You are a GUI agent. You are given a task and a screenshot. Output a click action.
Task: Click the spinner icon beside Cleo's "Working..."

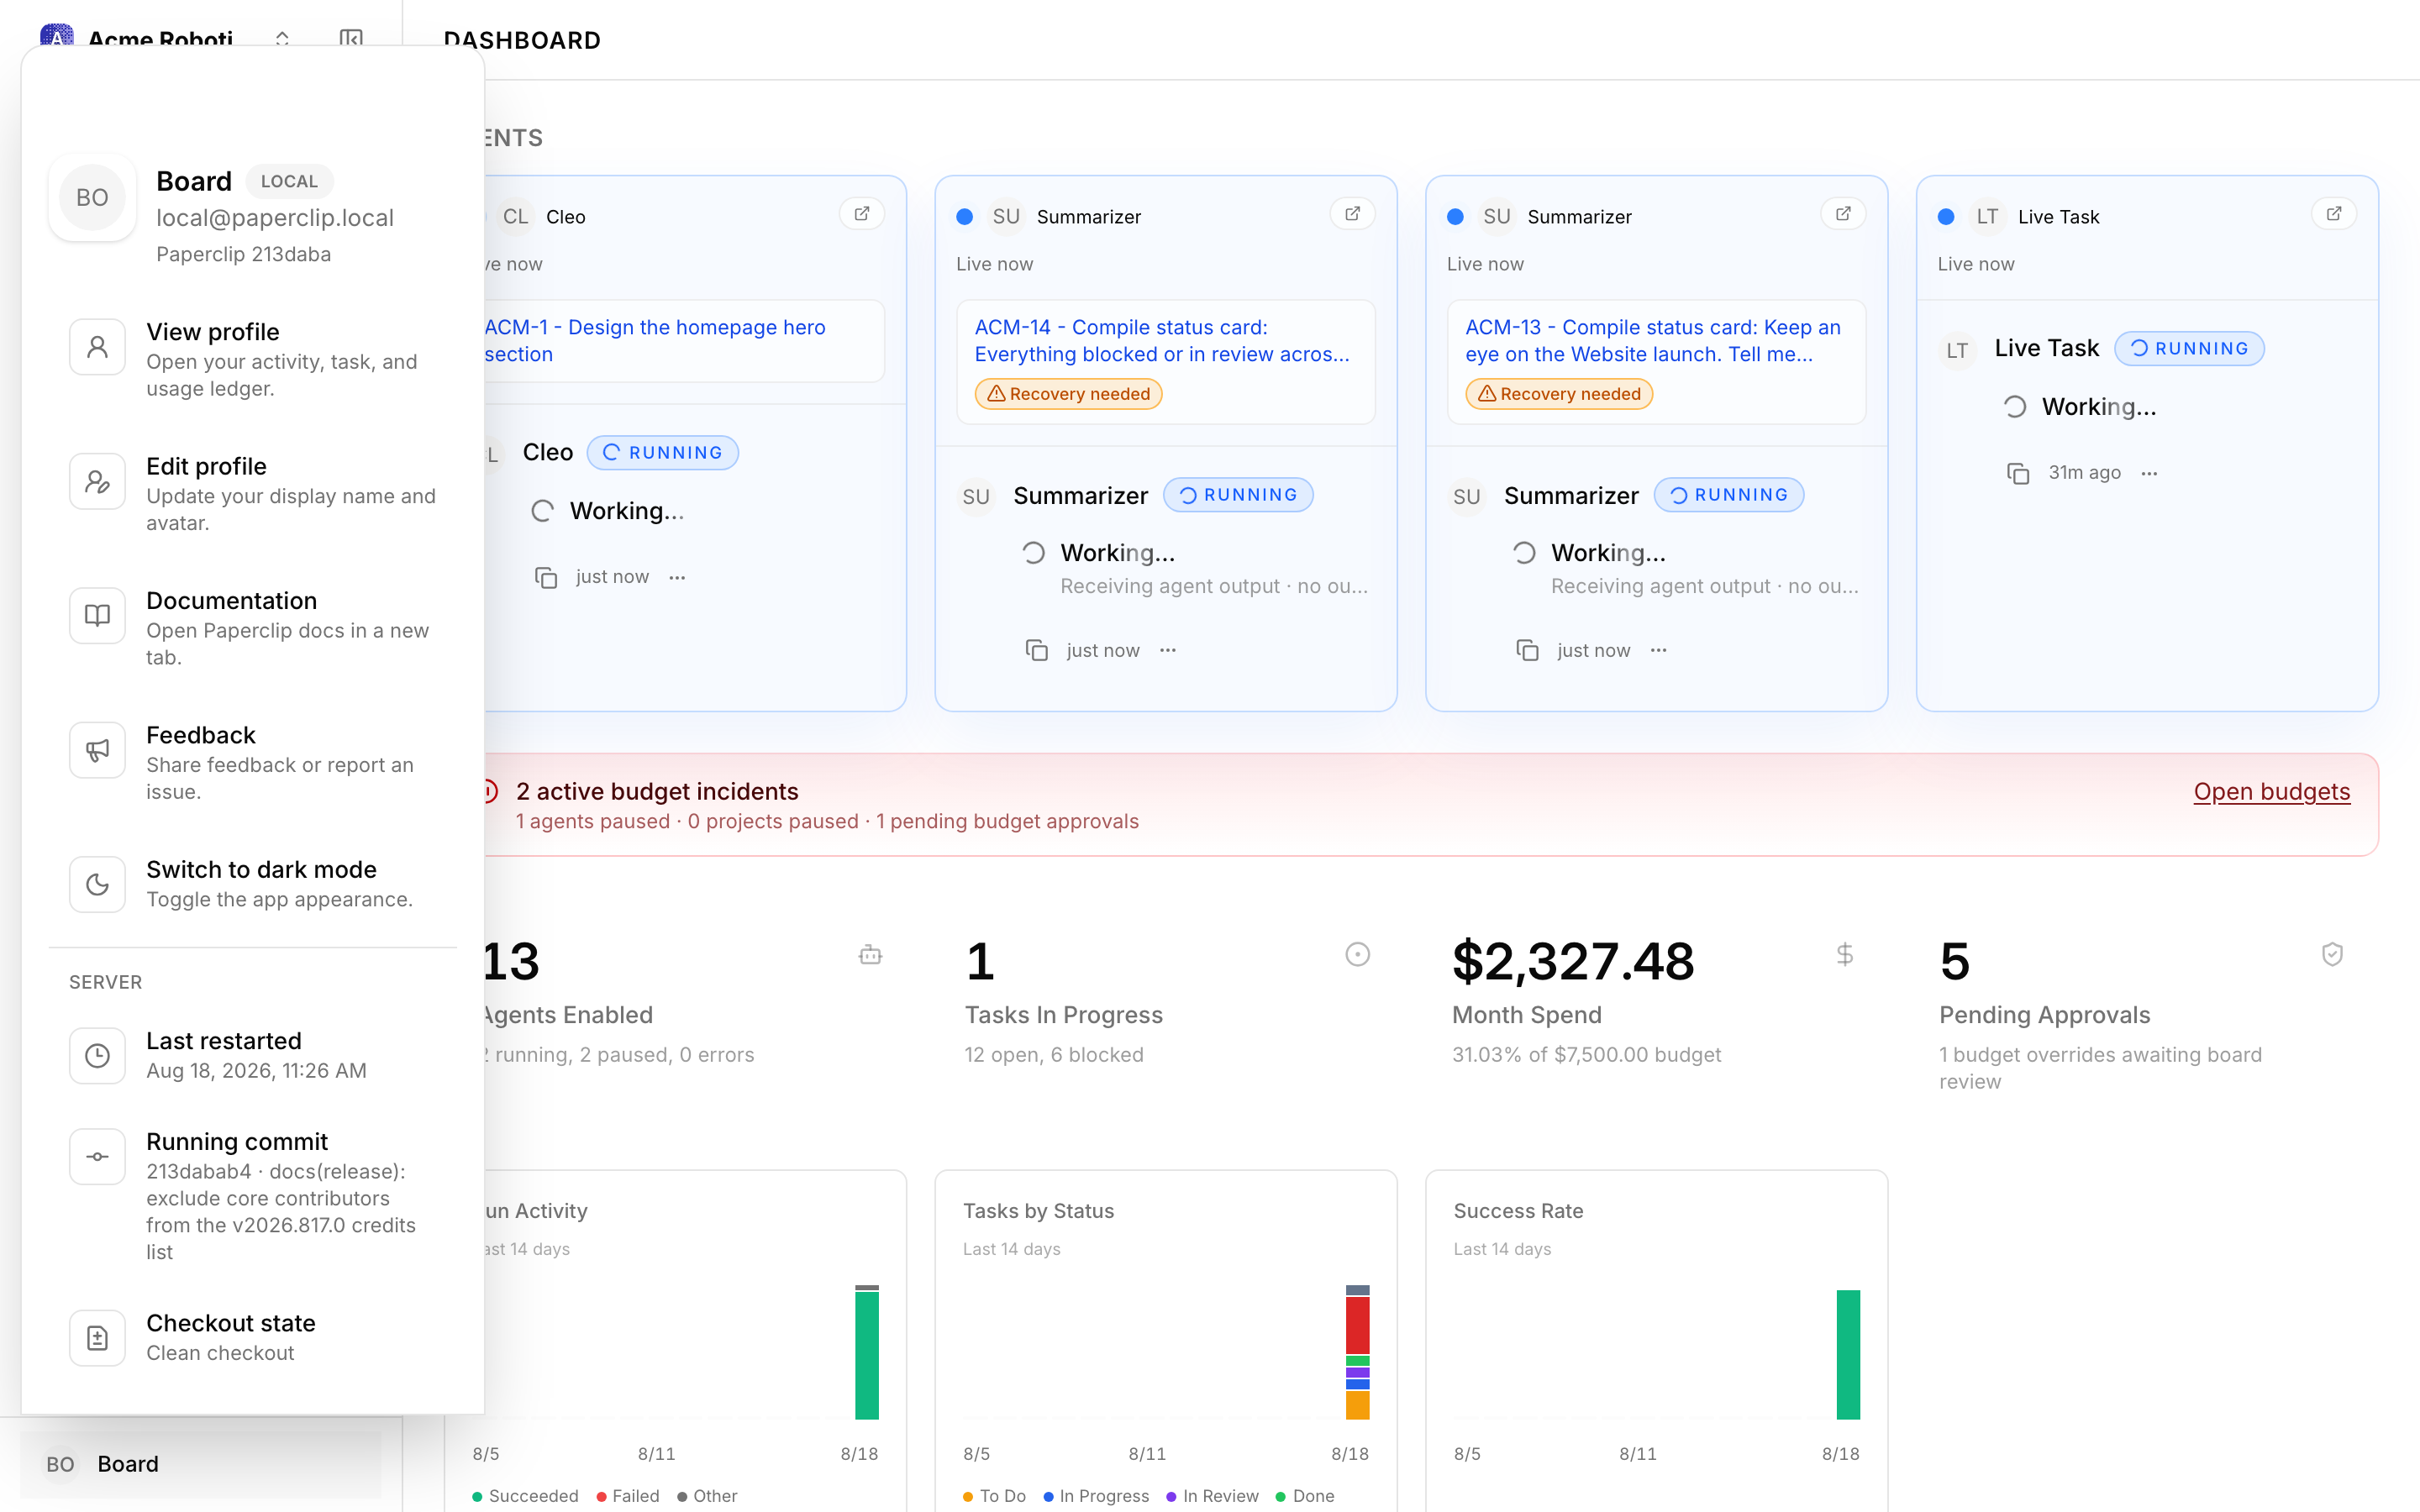(x=542, y=511)
